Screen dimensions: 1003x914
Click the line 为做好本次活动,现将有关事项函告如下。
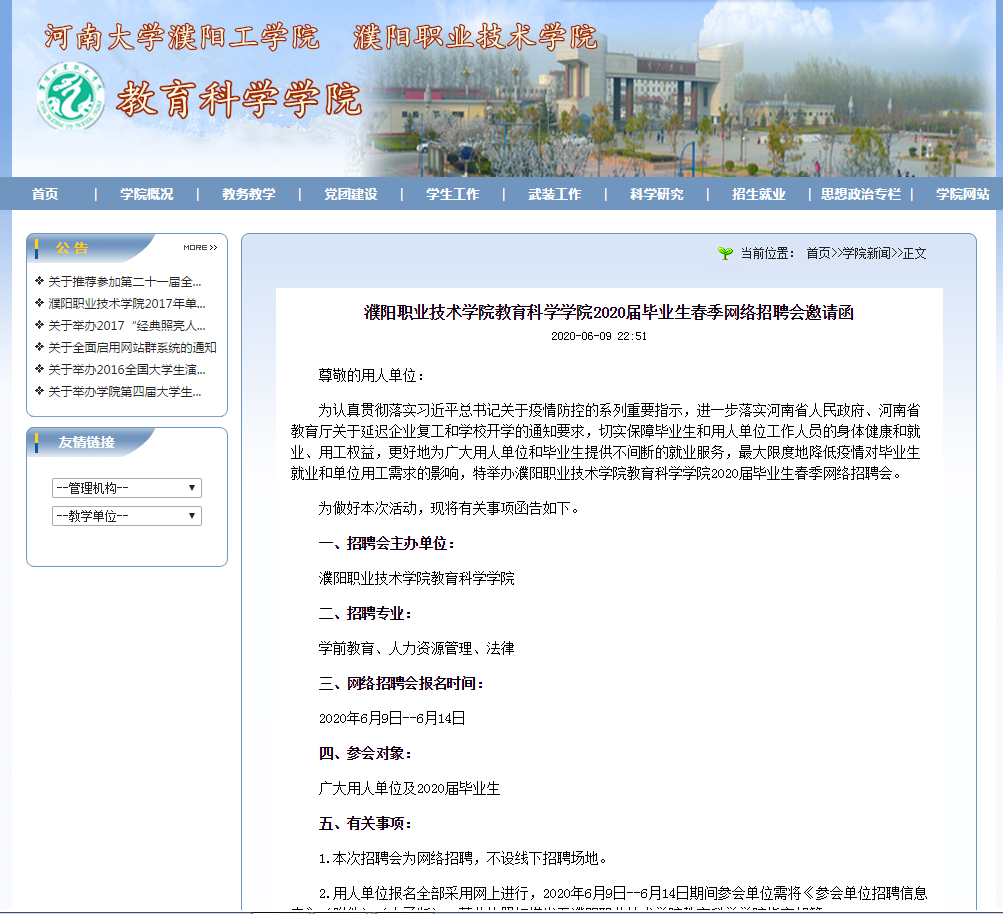click(449, 508)
